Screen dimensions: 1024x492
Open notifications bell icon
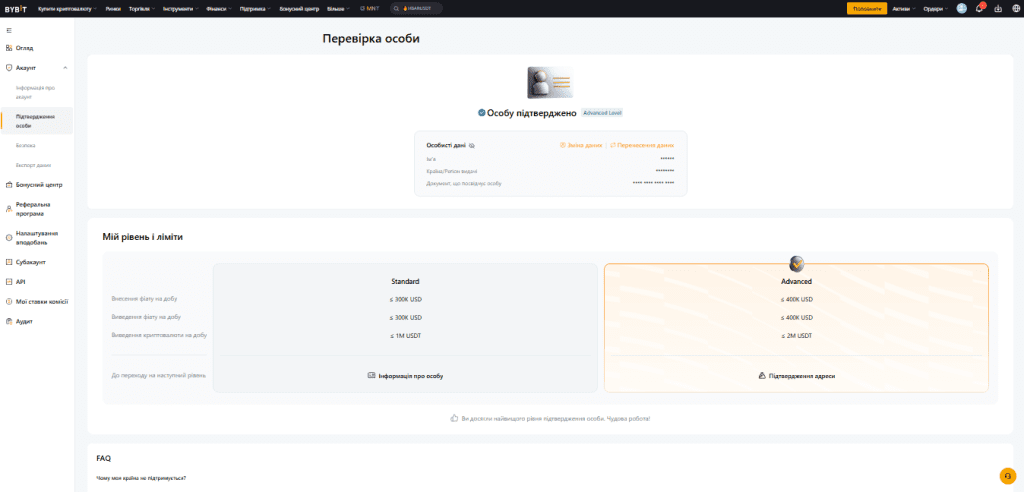979,8
